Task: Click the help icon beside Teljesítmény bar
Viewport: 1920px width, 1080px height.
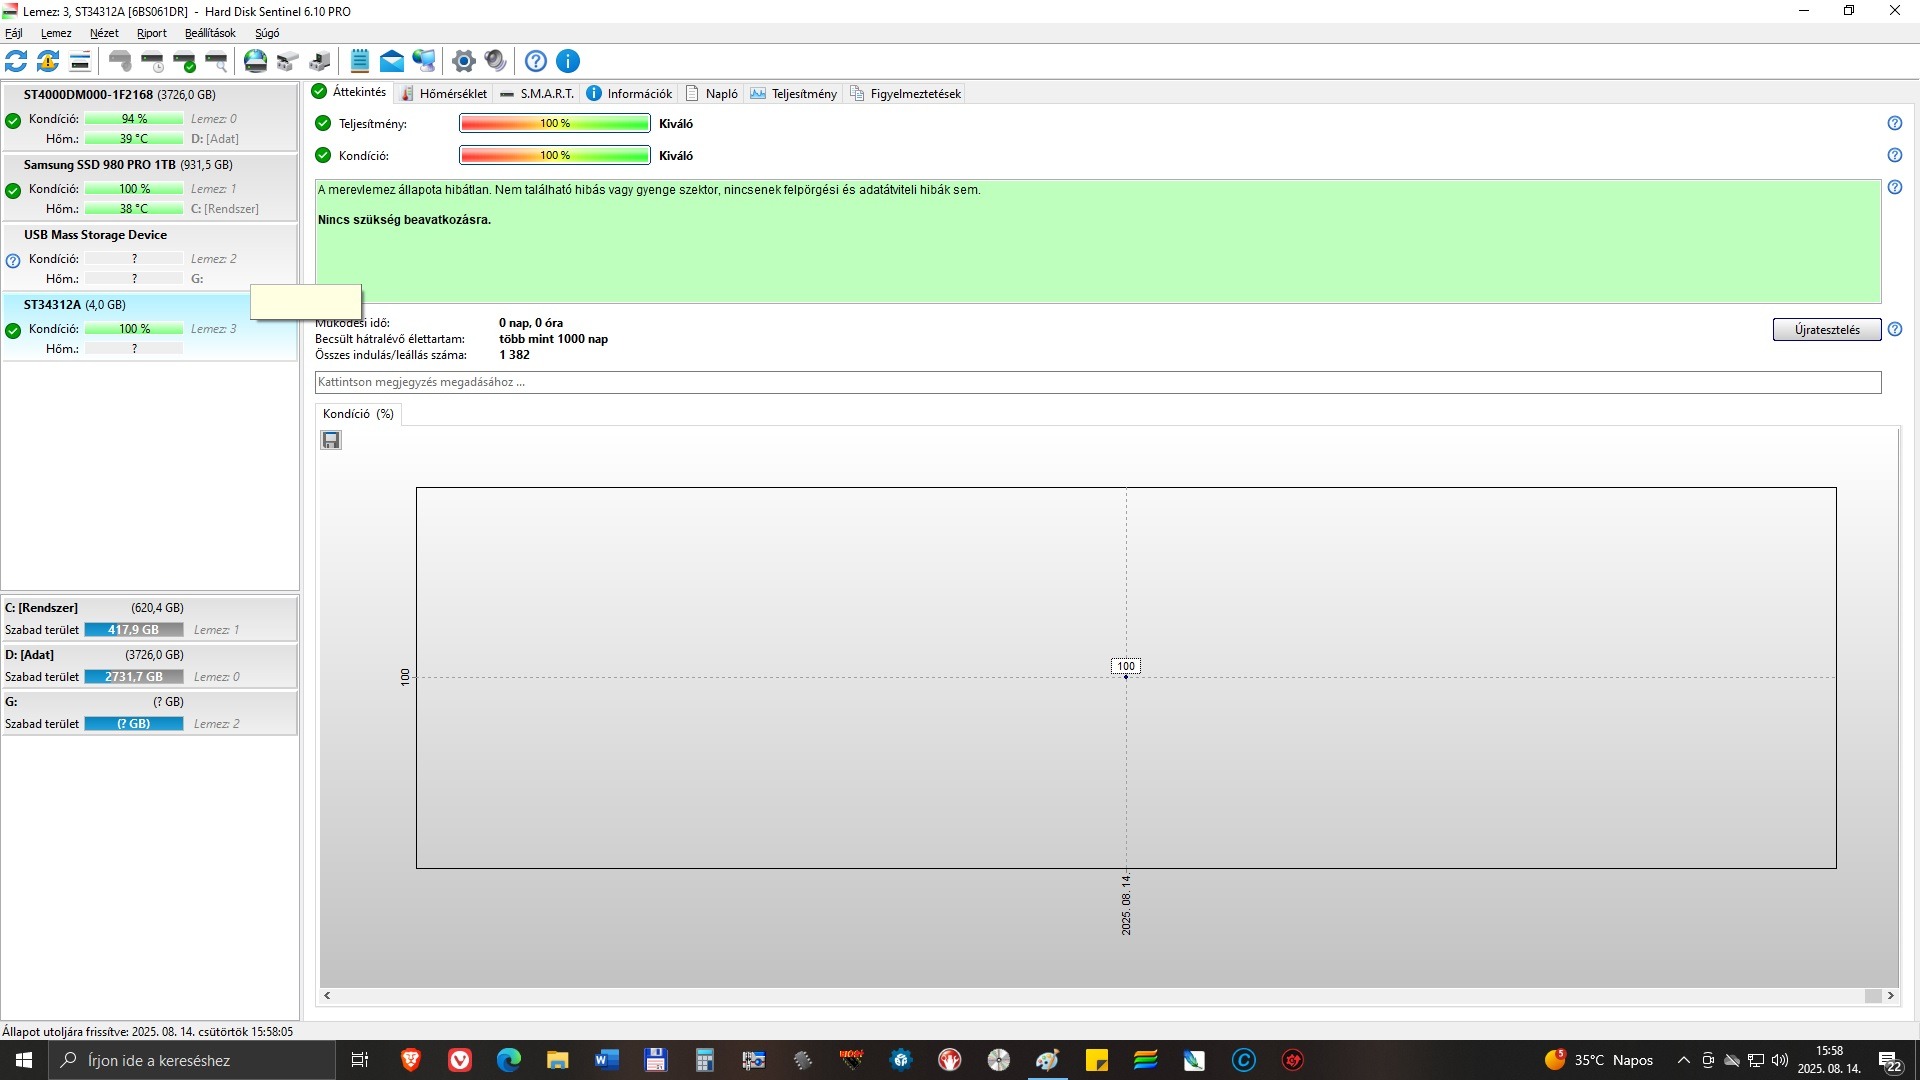Action: [1894, 124]
